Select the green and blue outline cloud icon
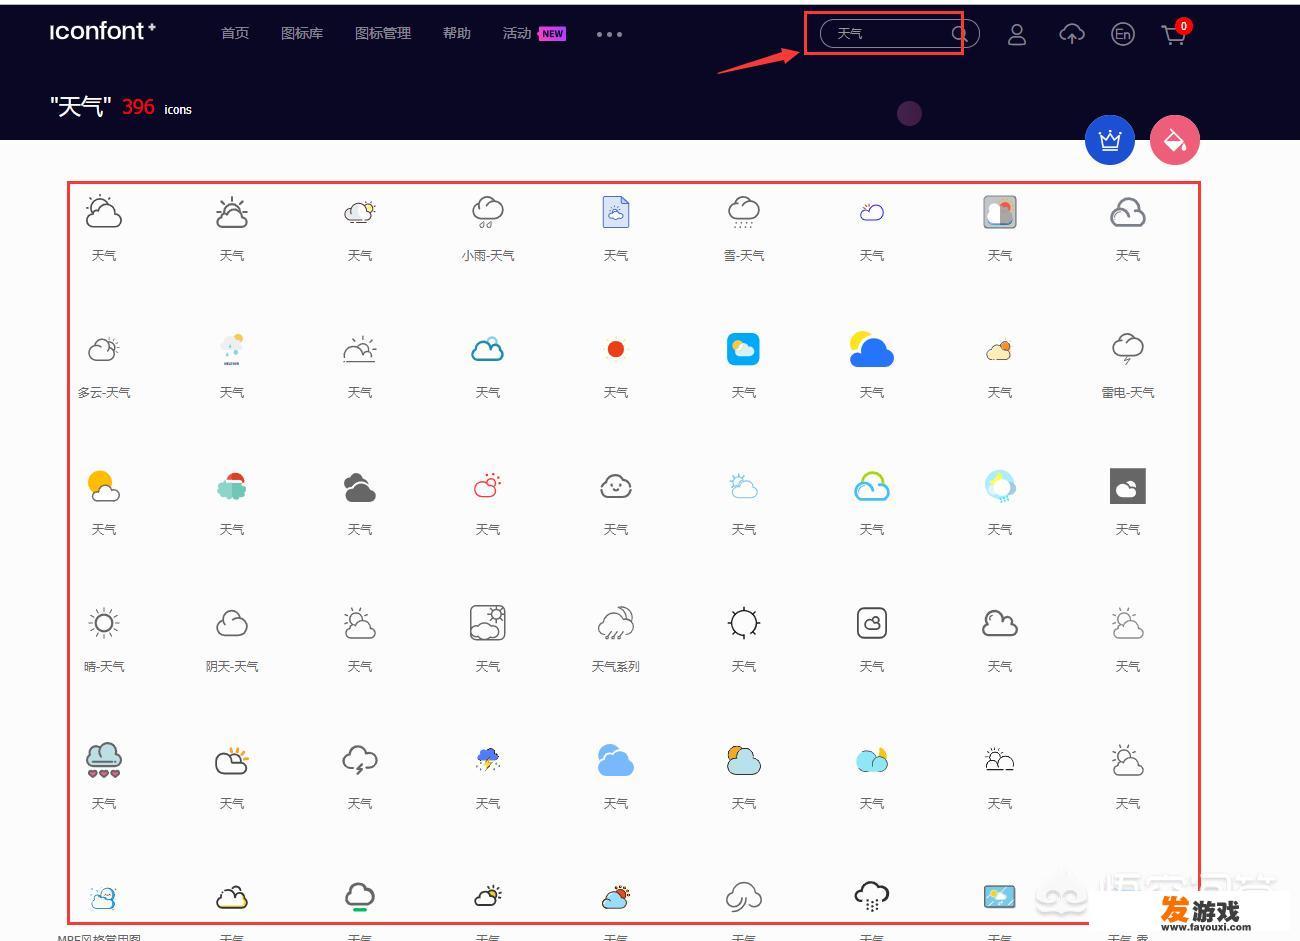1300x941 pixels. tap(872, 486)
